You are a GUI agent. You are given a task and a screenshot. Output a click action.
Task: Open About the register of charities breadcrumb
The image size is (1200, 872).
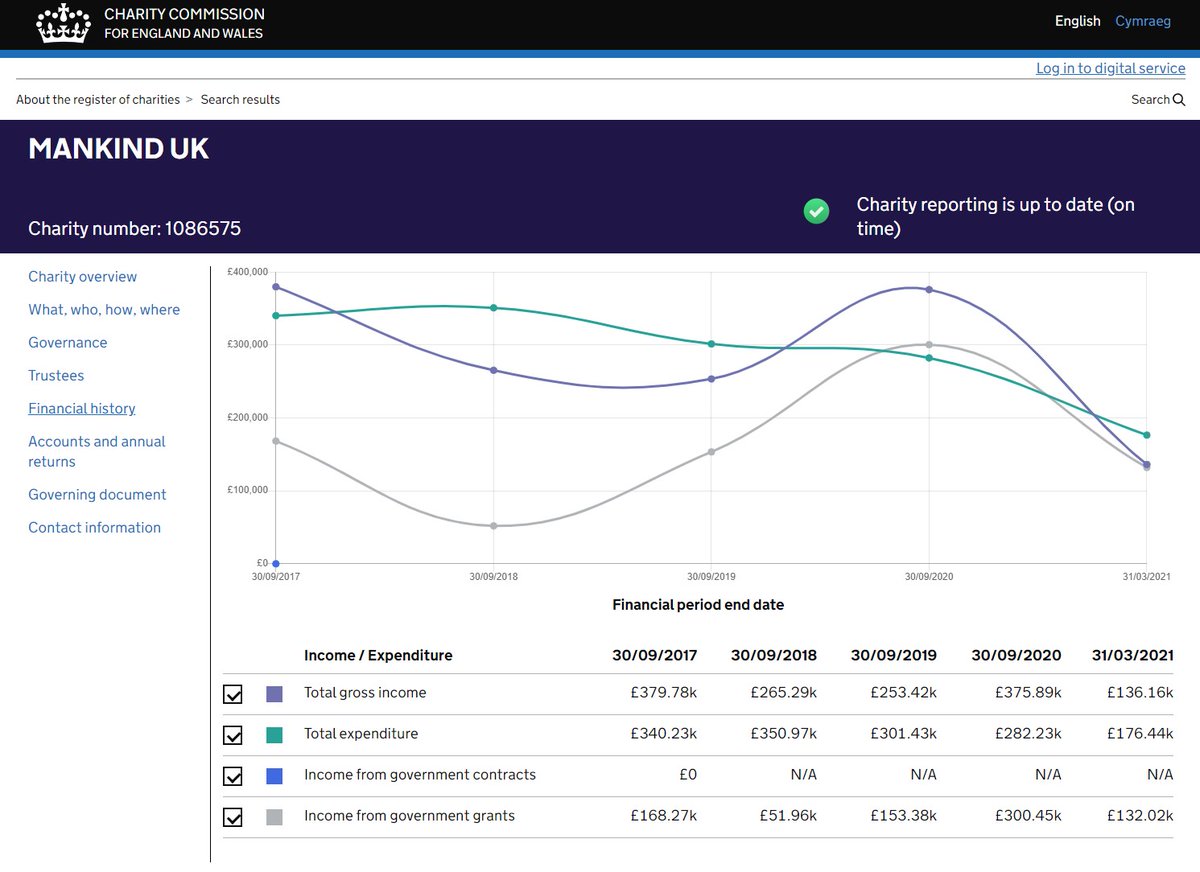point(98,100)
